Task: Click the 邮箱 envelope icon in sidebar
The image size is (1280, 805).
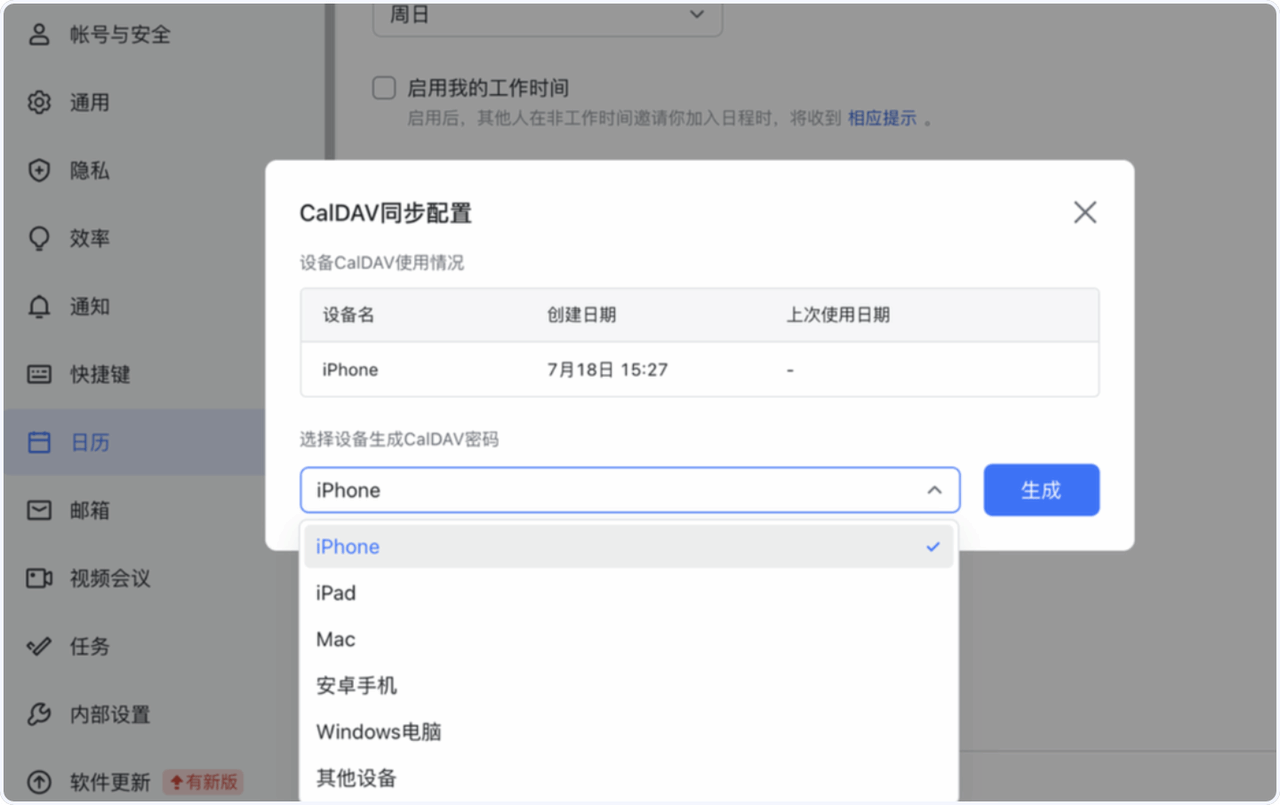Action: [38, 510]
